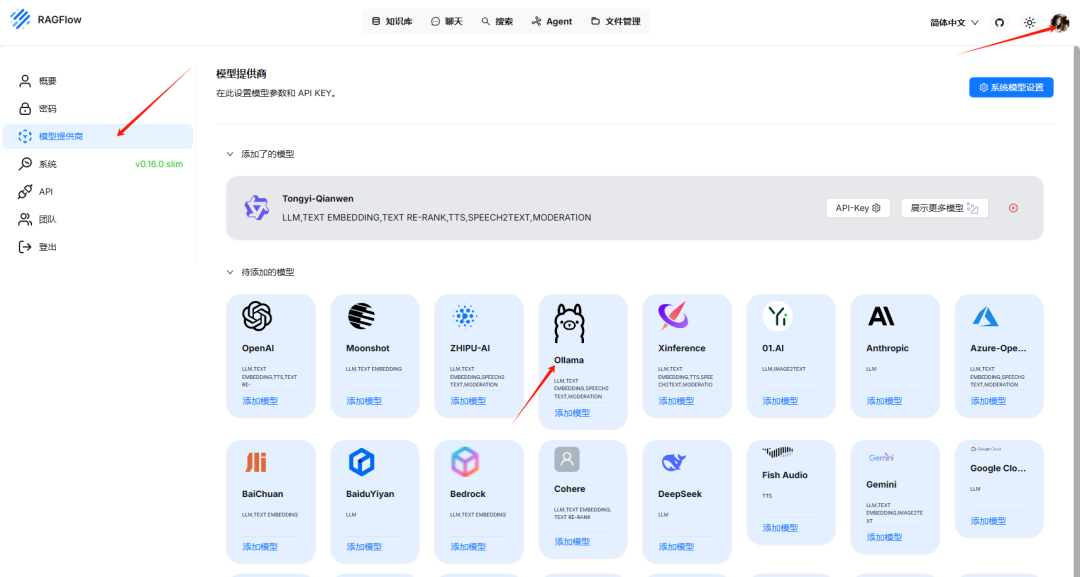Click the 模型提供商 page heading
This screenshot has width=1080, height=577.
click(x=241, y=74)
